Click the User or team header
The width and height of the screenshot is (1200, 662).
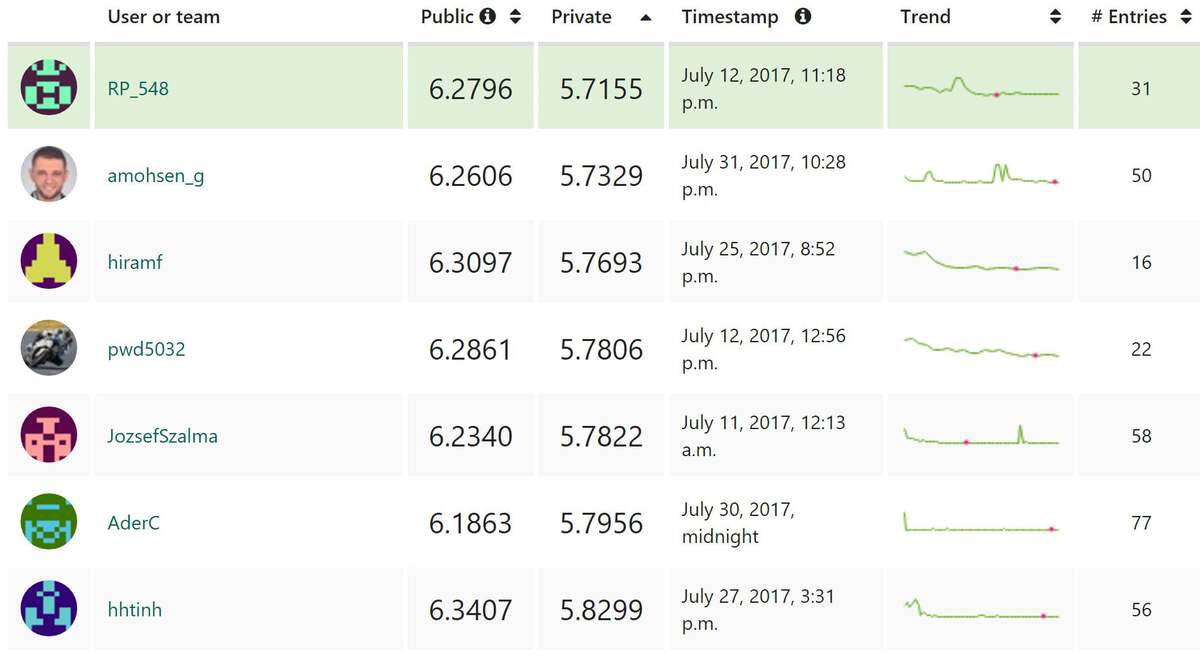point(164,17)
